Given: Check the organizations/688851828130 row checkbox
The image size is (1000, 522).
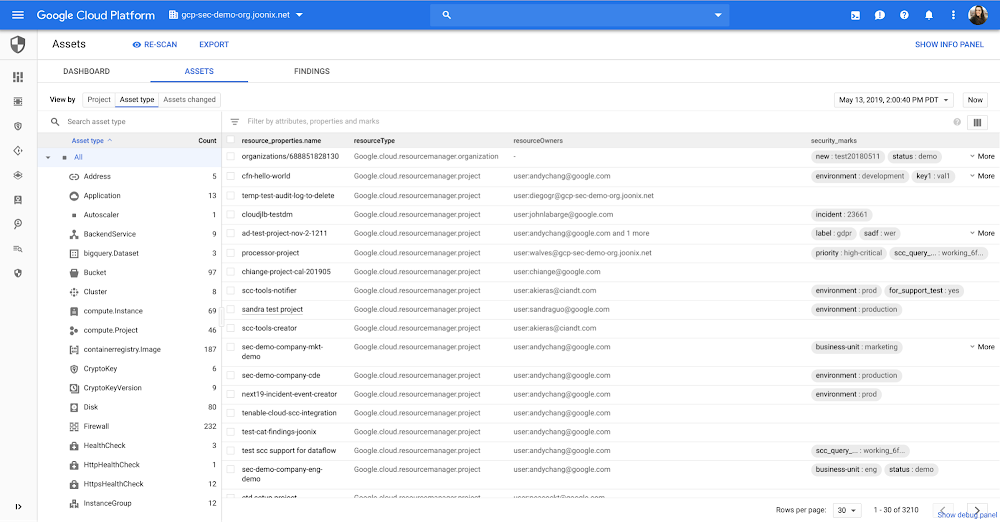Looking at the screenshot, I should point(231,156).
